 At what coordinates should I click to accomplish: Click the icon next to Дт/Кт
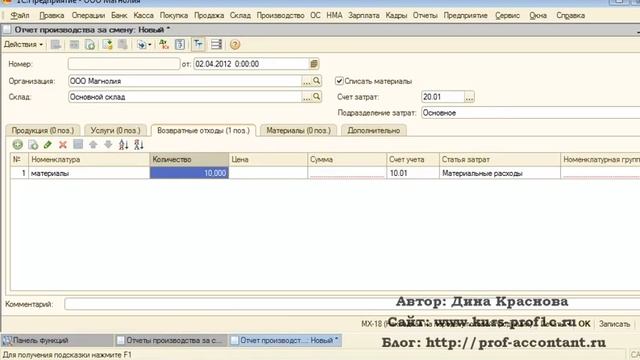coord(180,44)
